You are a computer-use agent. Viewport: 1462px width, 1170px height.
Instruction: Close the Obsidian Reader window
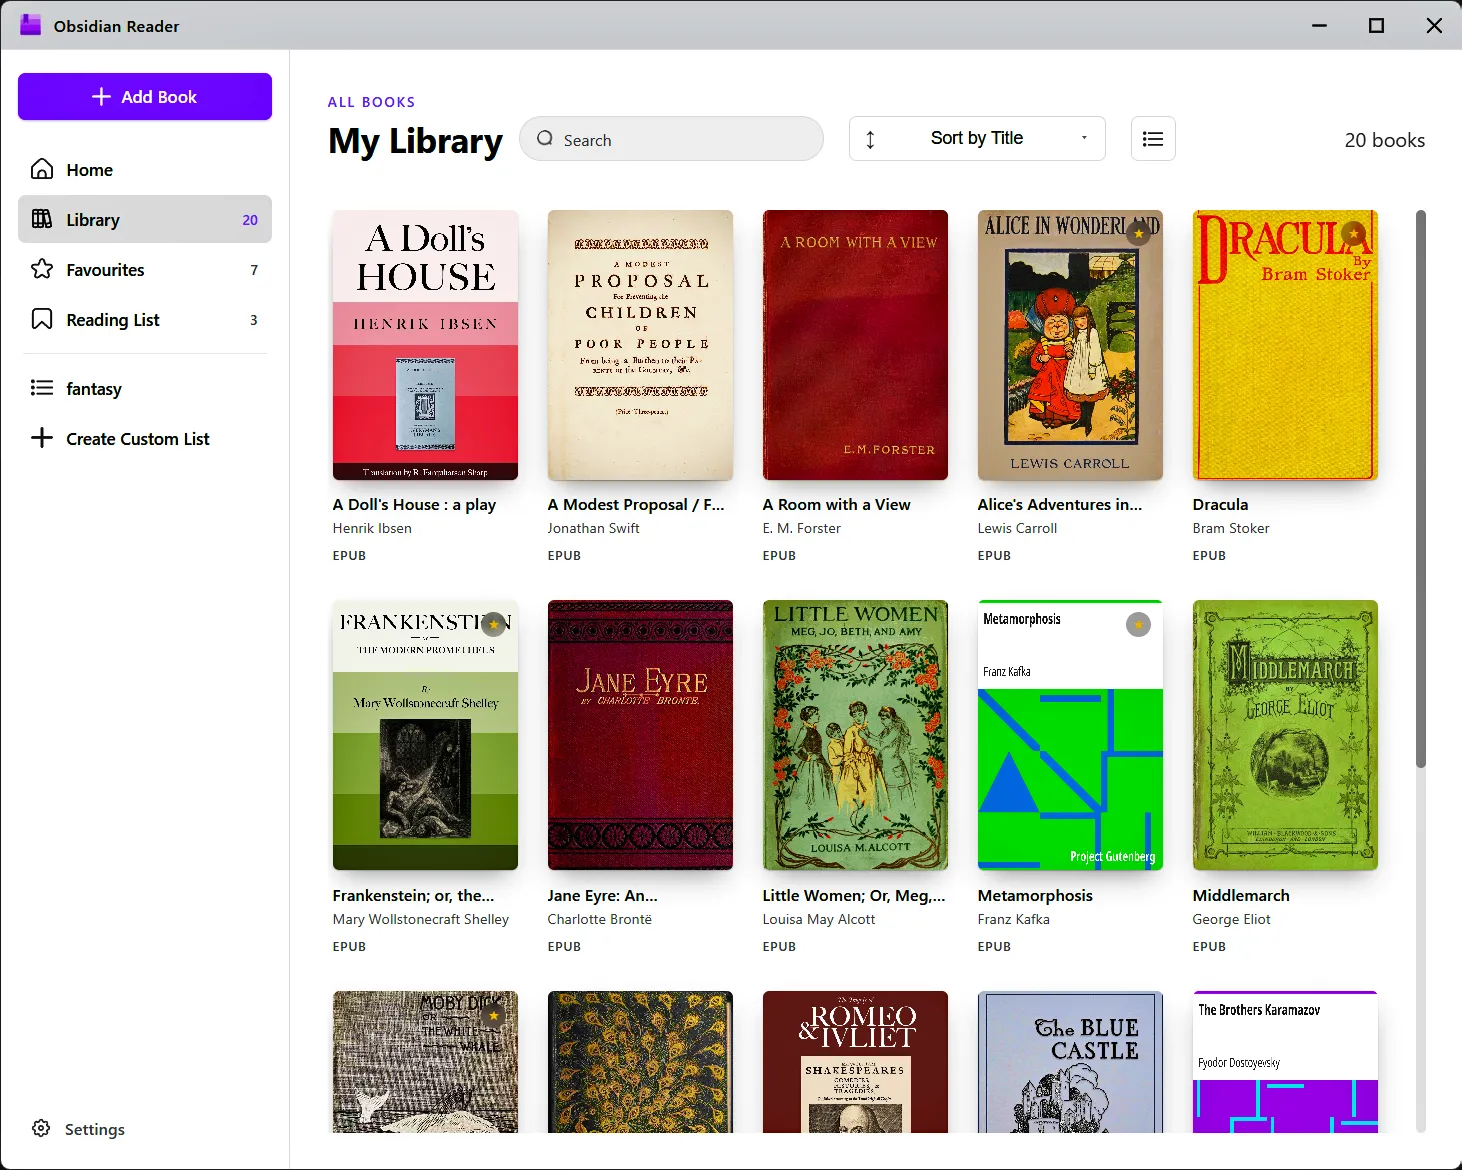point(1434,25)
